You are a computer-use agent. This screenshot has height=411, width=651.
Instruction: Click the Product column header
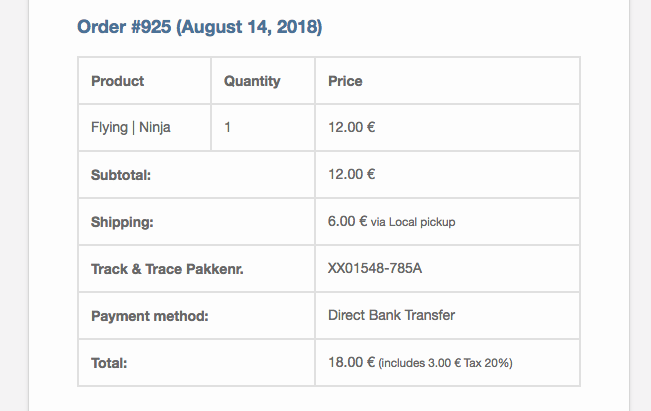pyautogui.click(x=117, y=81)
